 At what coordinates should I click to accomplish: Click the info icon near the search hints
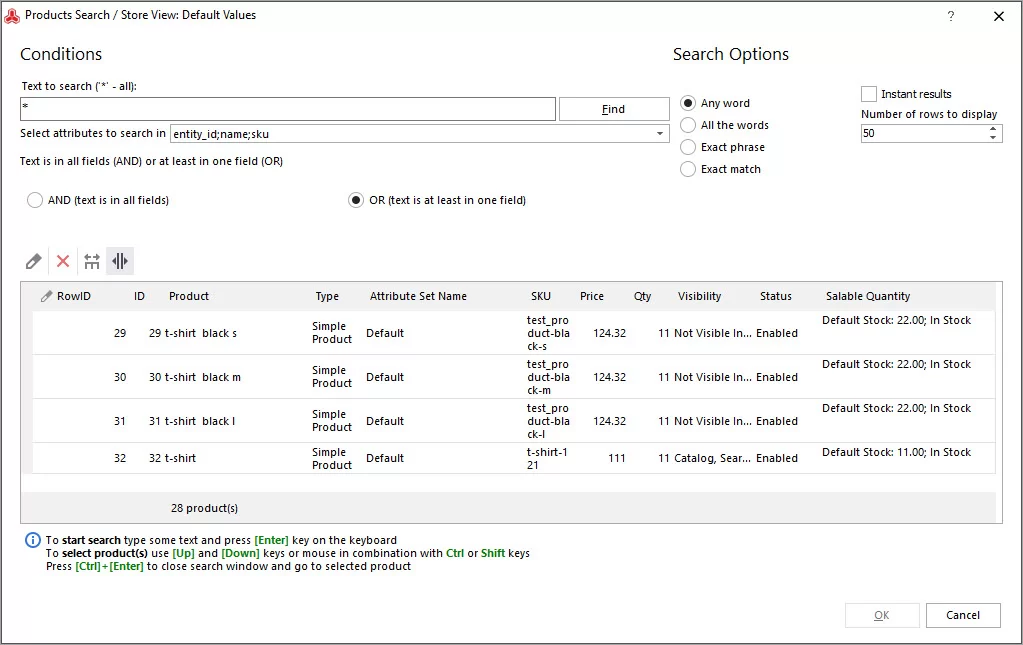[33, 540]
